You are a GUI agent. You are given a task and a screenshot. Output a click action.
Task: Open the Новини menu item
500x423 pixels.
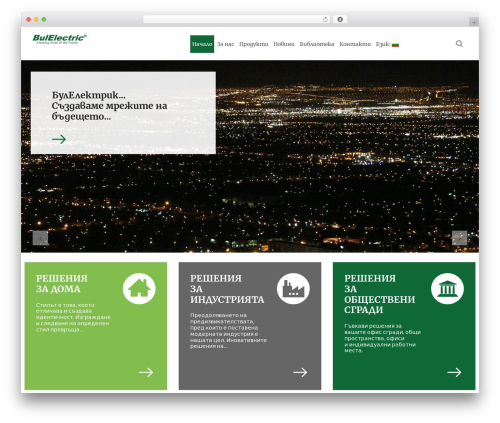tap(284, 44)
